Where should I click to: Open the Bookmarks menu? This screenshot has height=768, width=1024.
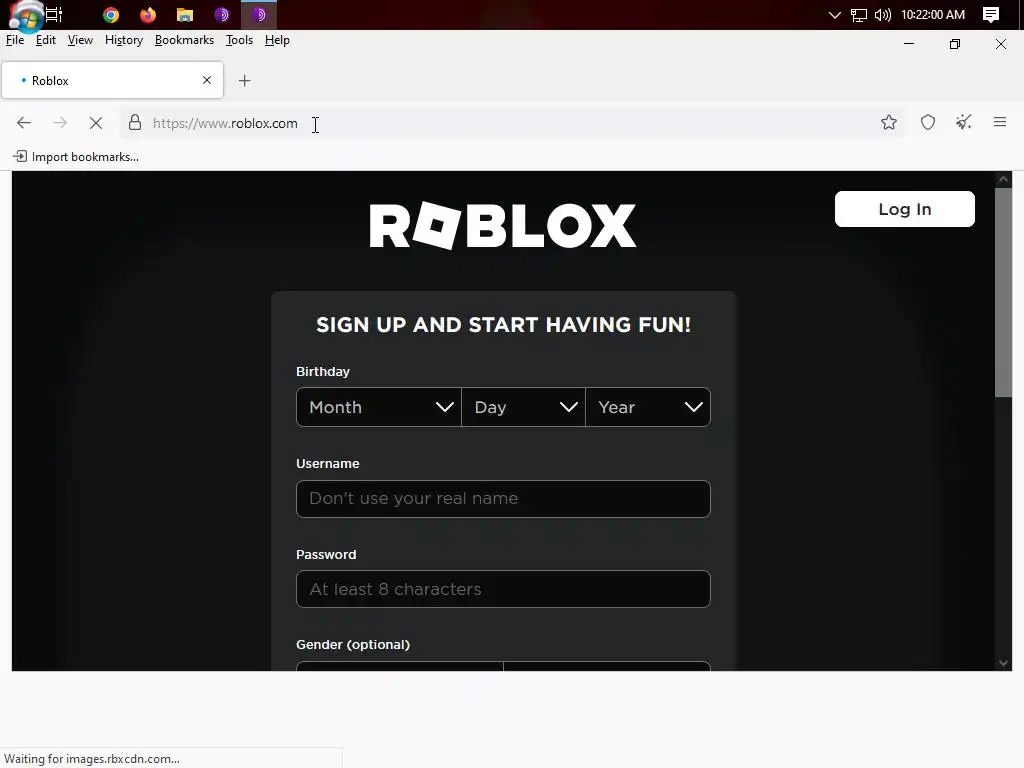tap(184, 40)
